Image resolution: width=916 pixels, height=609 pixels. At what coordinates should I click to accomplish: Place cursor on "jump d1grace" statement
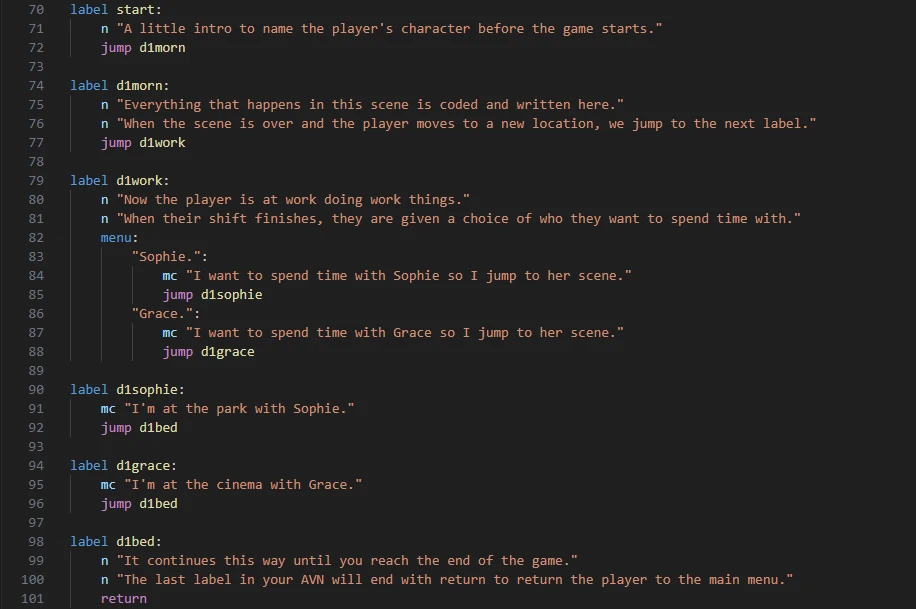click(x=209, y=351)
